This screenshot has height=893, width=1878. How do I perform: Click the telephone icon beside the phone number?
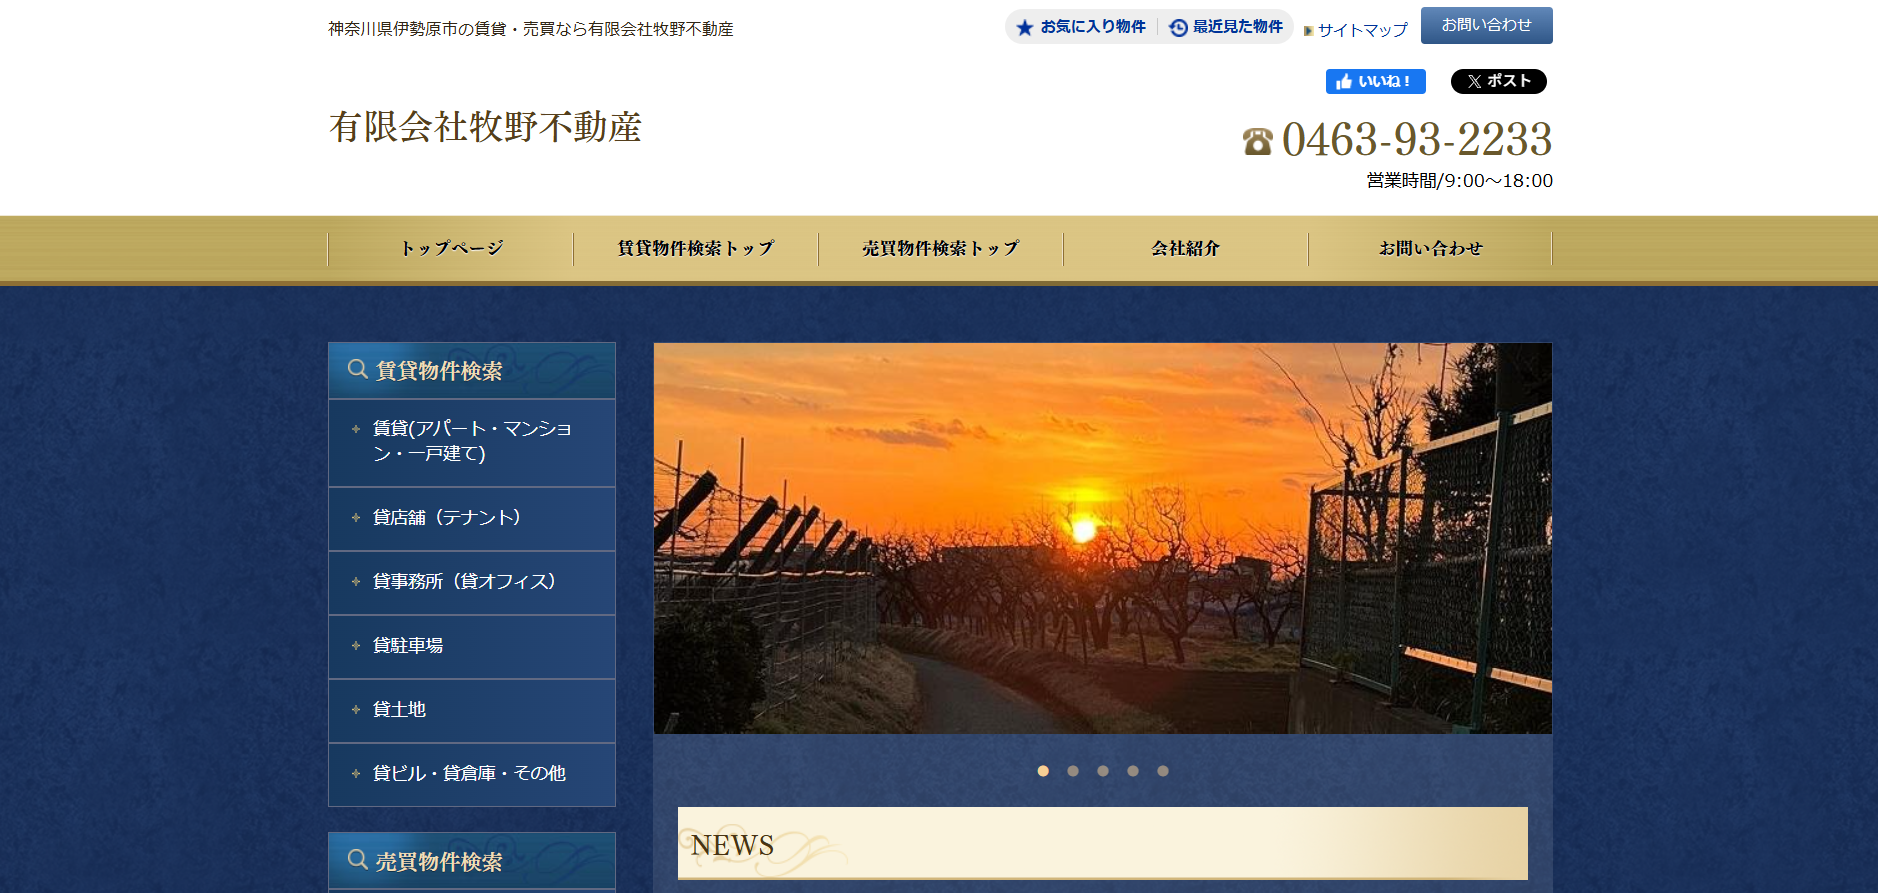point(1258,141)
